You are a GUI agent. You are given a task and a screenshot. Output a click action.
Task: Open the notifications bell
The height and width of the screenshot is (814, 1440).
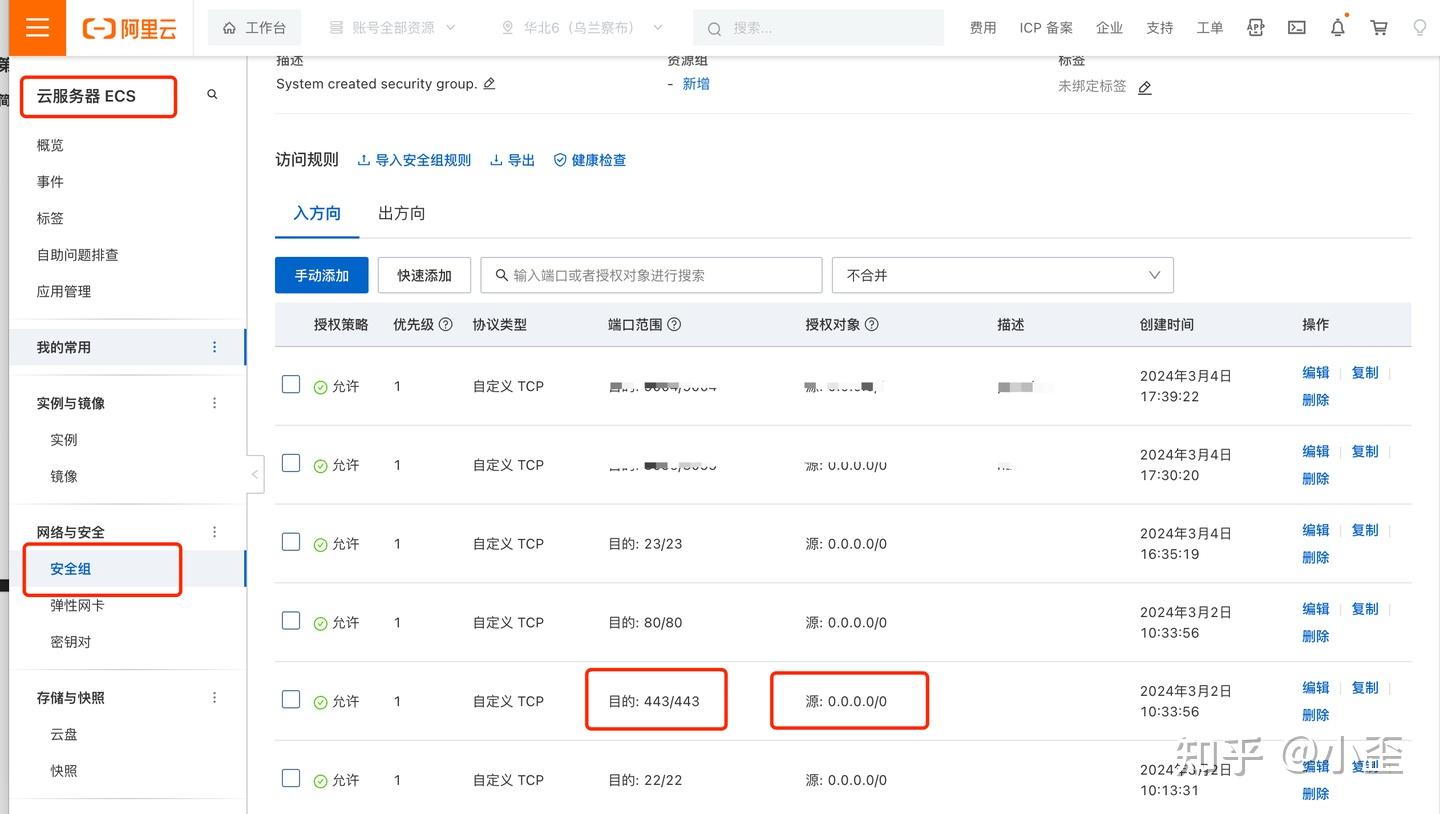tap(1338, 28)
